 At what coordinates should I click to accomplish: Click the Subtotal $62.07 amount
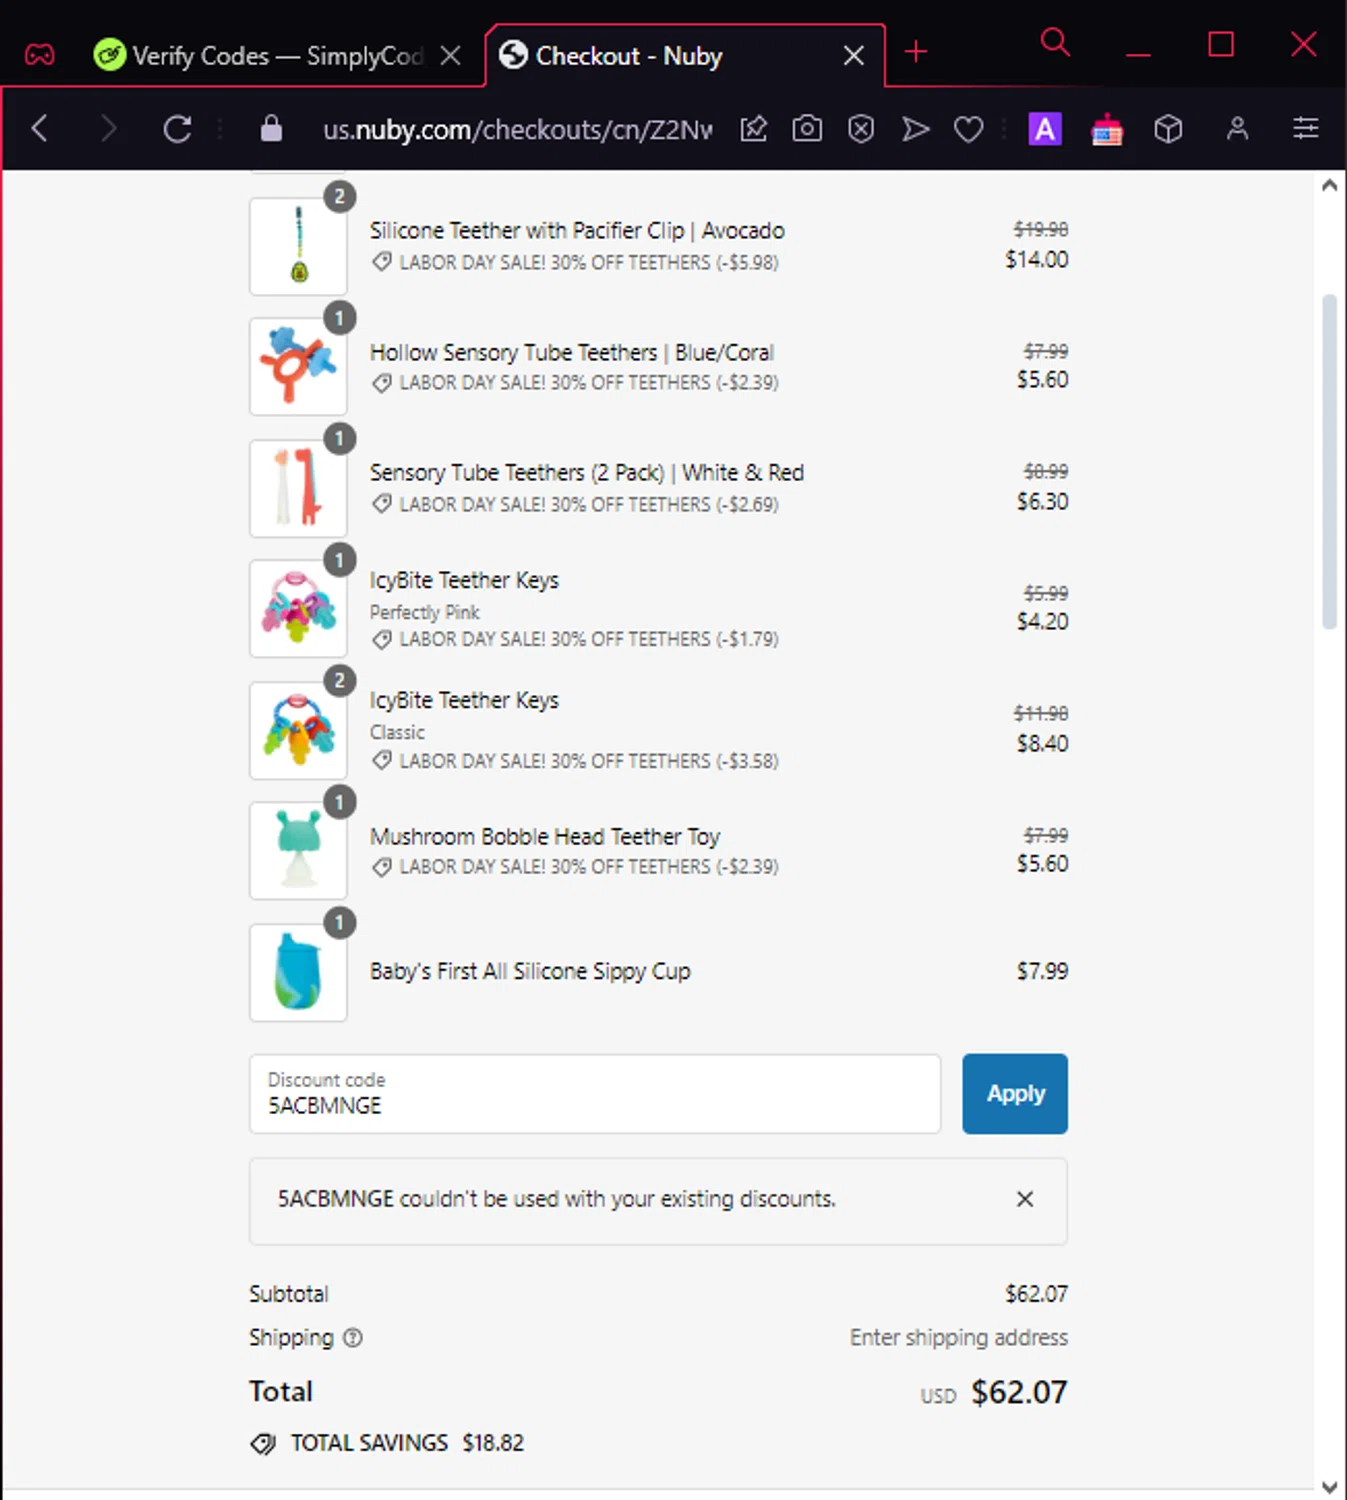click(x=1036, y=1294)
